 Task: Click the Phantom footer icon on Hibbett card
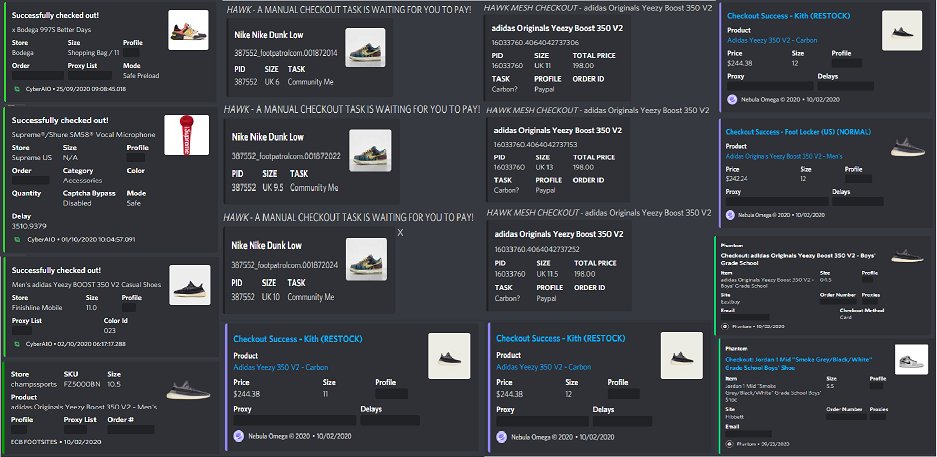pos(728,444)
